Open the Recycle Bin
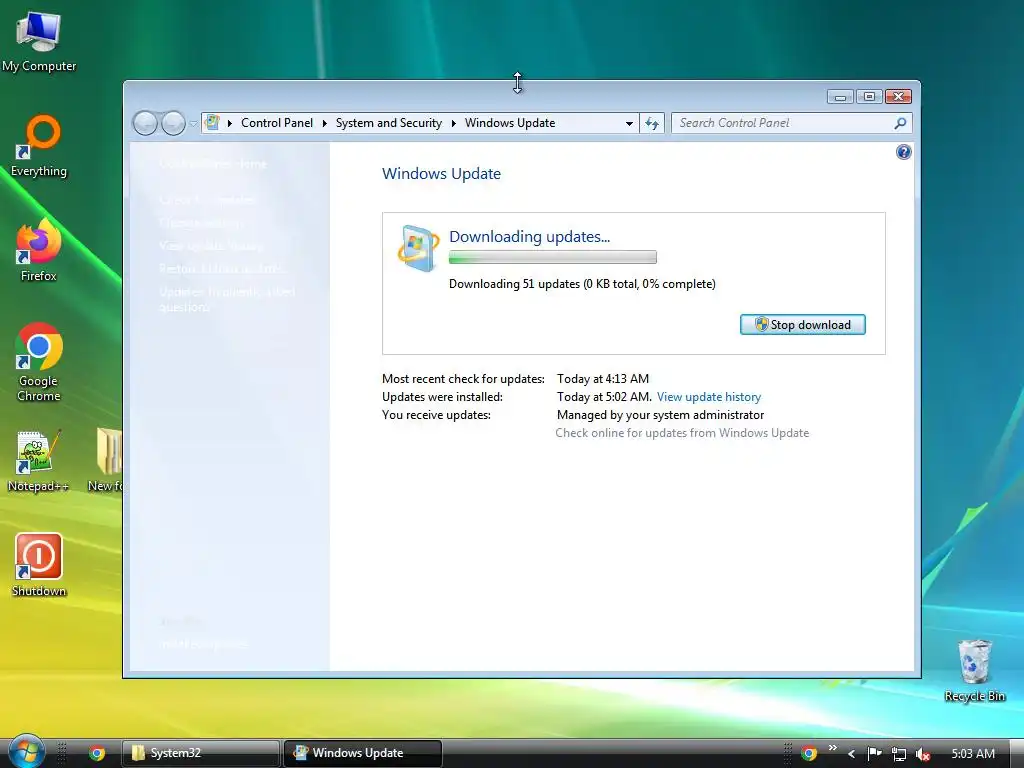Image resolution: width=1024 pixels, height=768 pixels. click(x=974, y=671)
